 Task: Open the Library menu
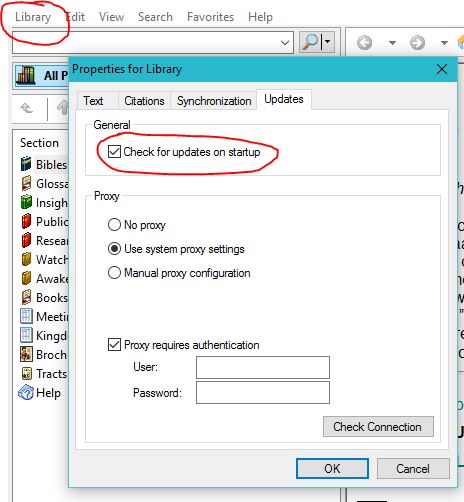pyautogui.click(x=33, y=17)
